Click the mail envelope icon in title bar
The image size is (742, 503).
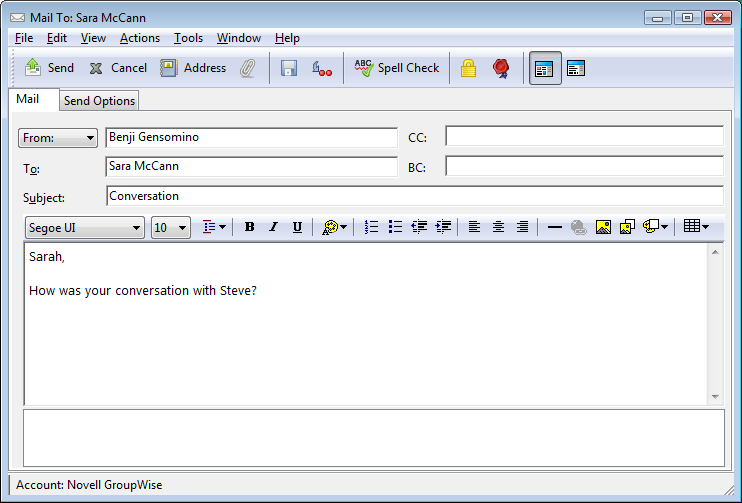pyautogui.click(x=18, y=18)
